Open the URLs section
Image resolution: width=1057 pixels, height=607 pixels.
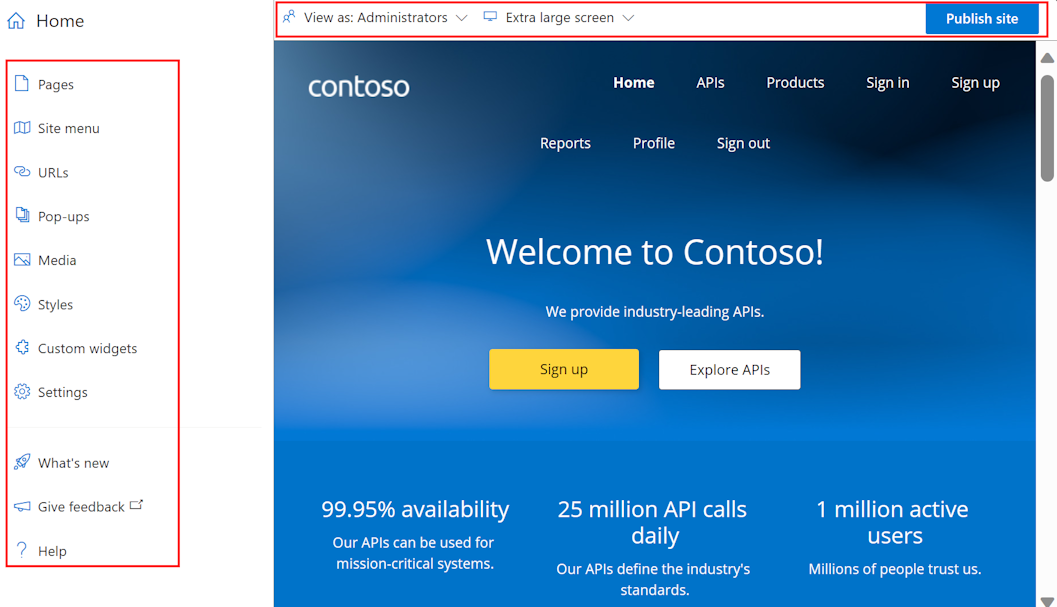click(x=53, y=173)
